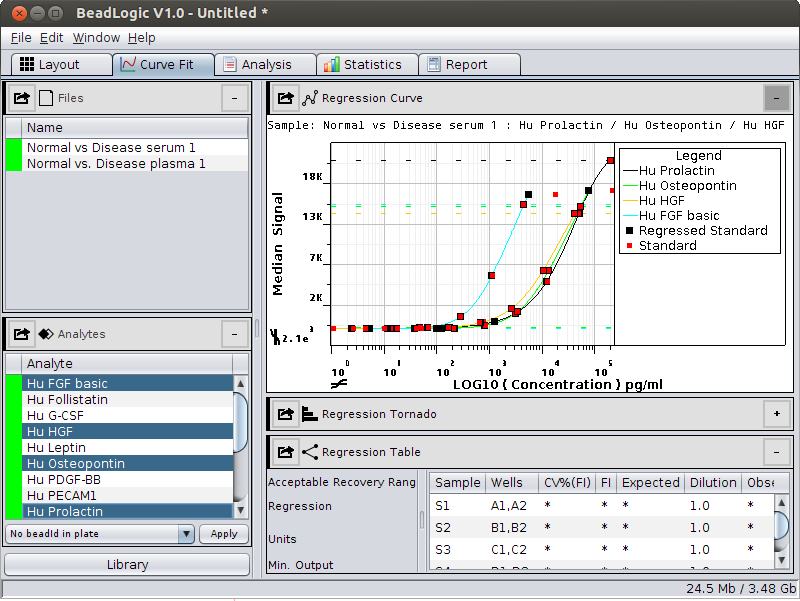800x601 pixels.
Task: Click the Regression Table share-style icon
Action: (x=310, y=452)
